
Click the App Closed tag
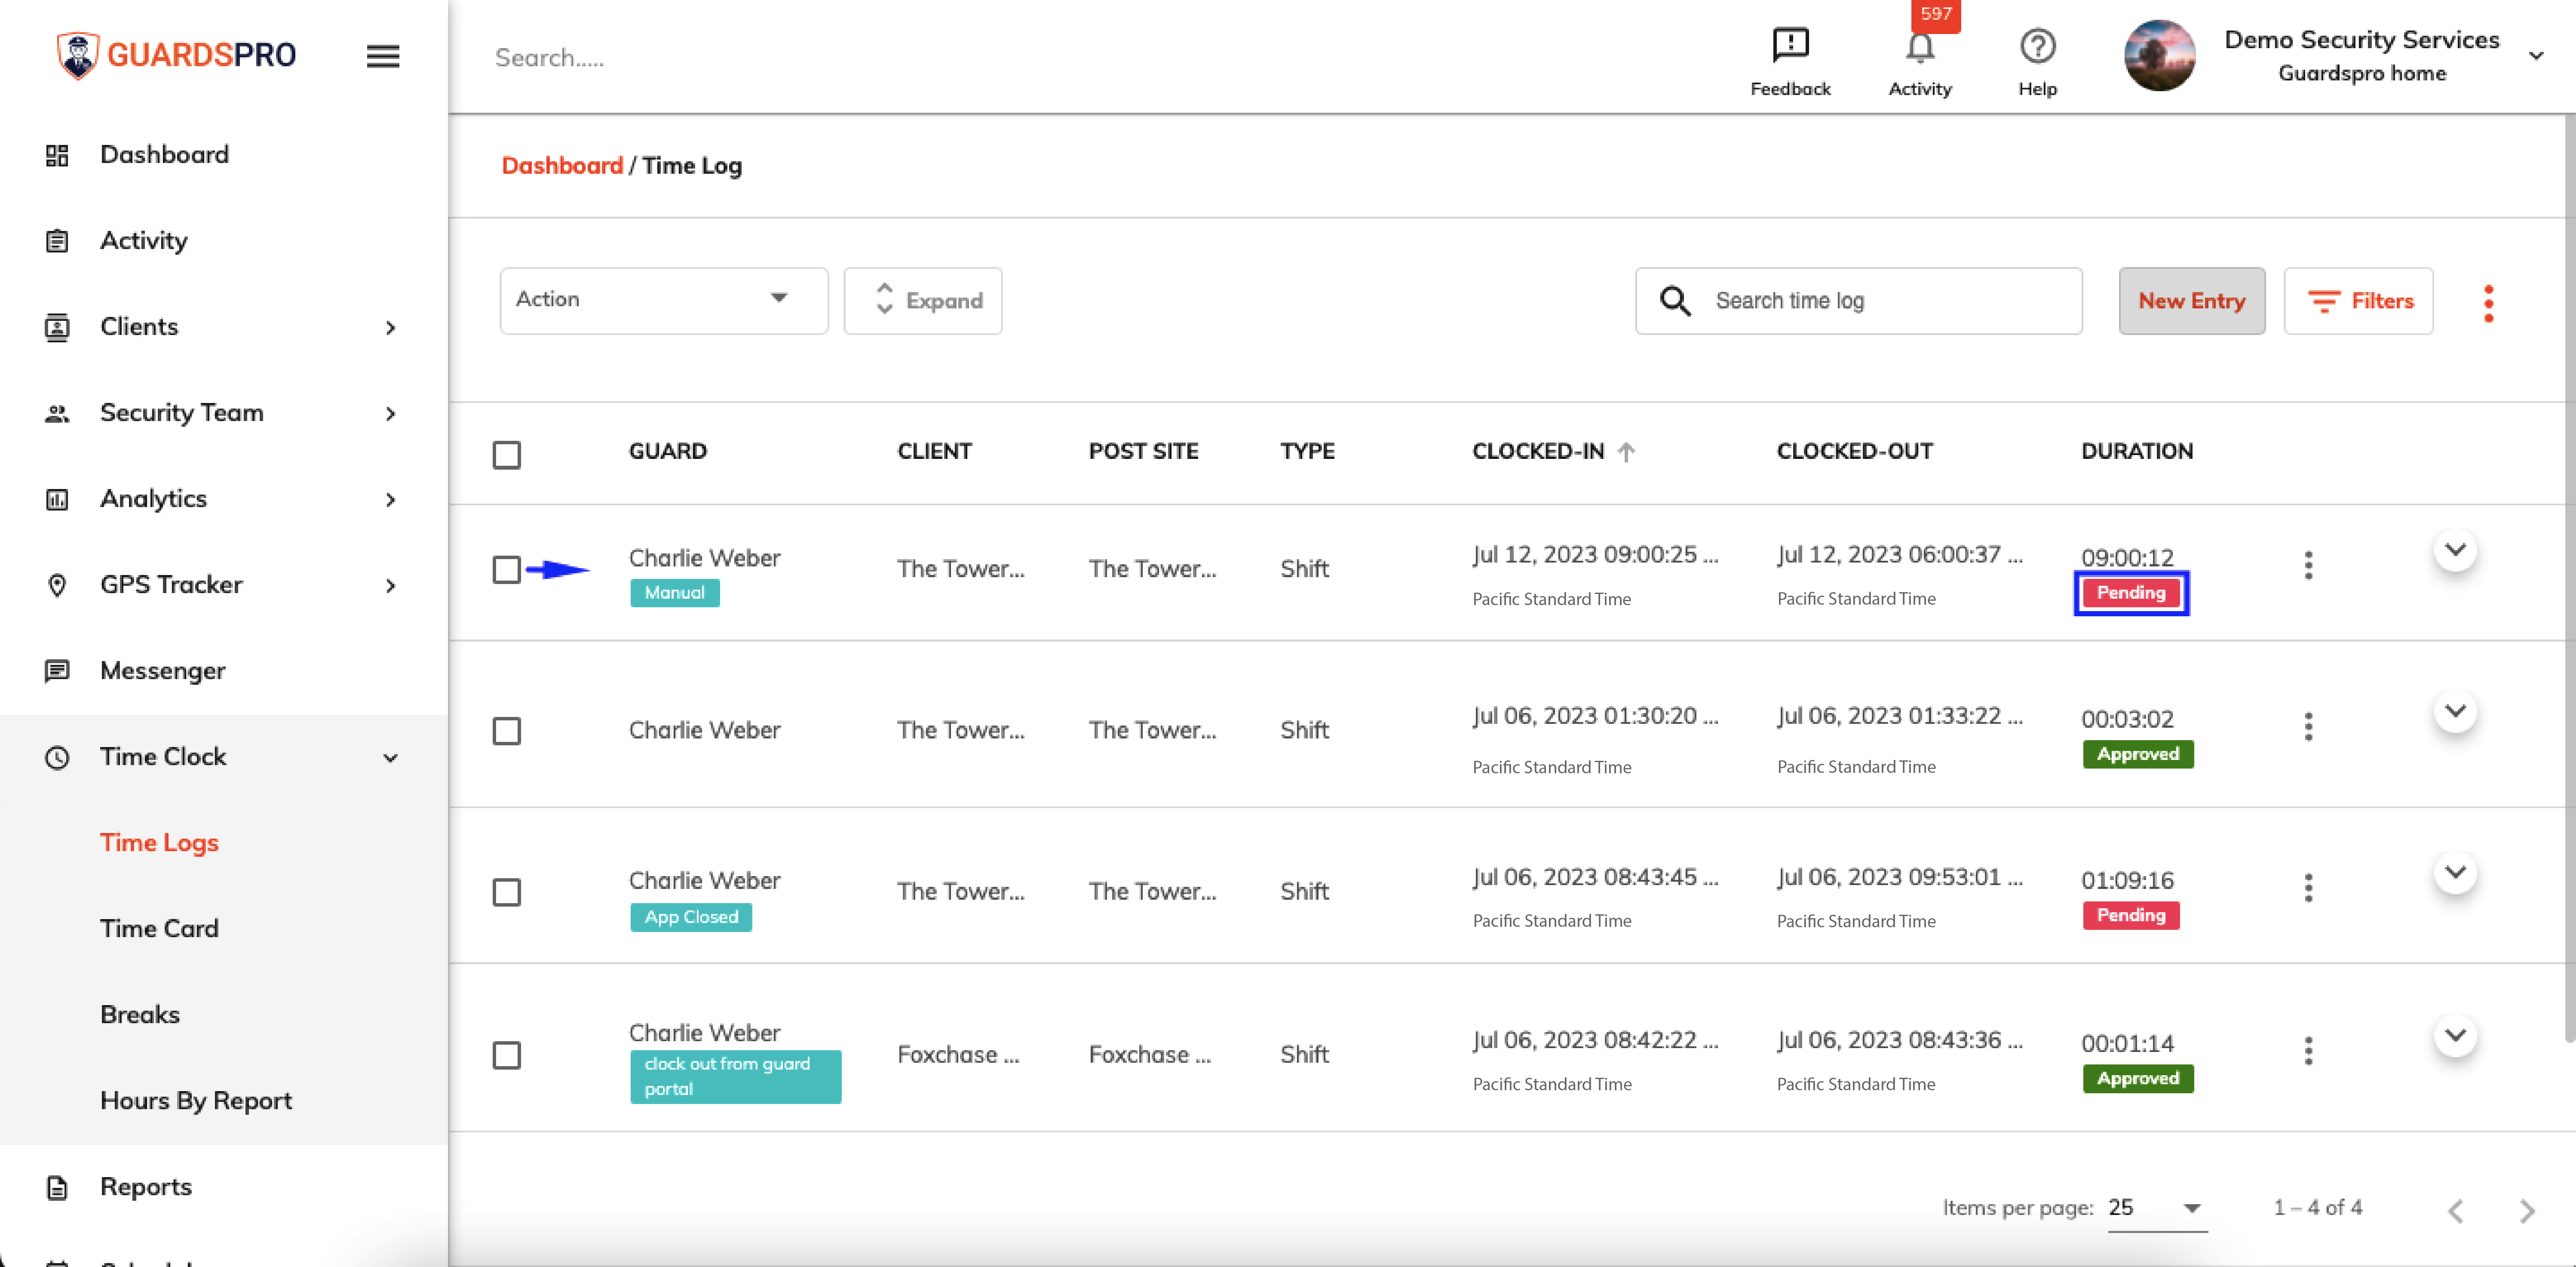691,917
